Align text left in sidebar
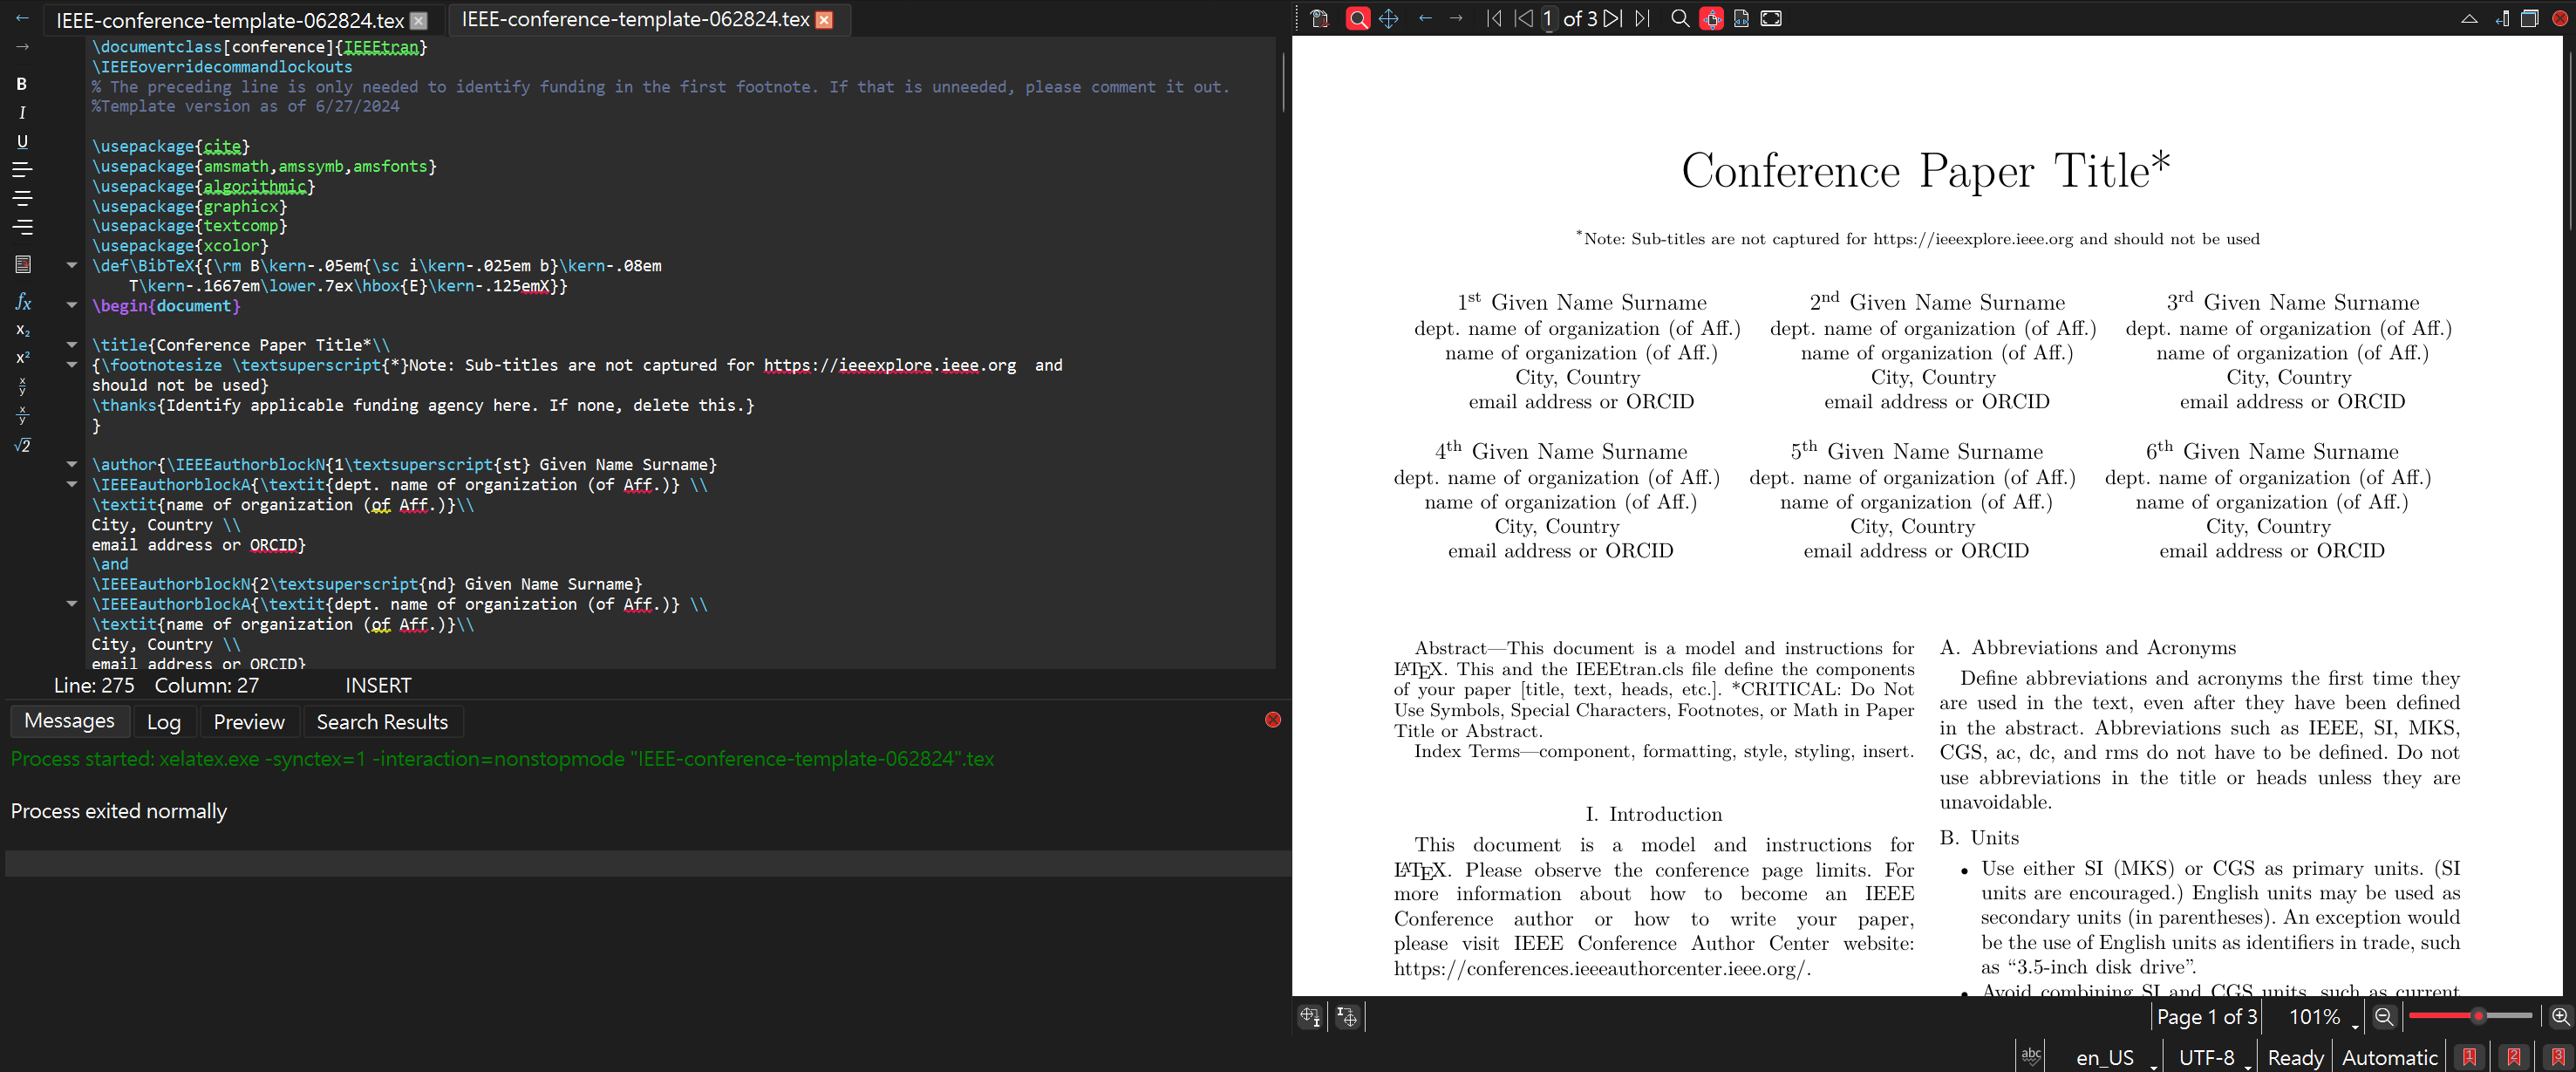This screenshot has width=2576, height=1072. click(22, 170)
